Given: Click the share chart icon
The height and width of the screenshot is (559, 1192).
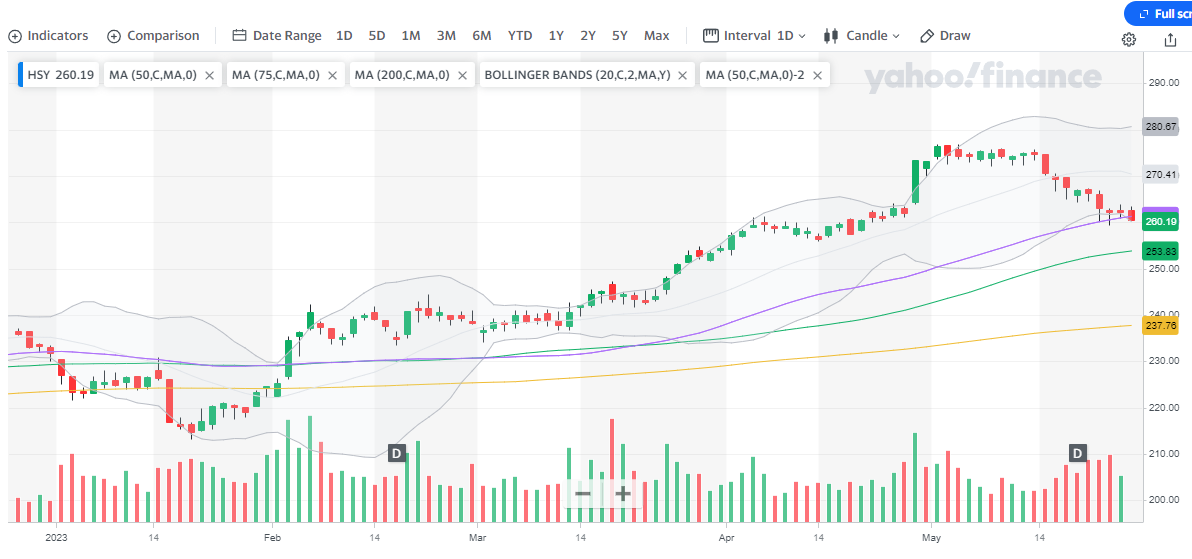Looking at the screenshot, I should pos(1170,40).
